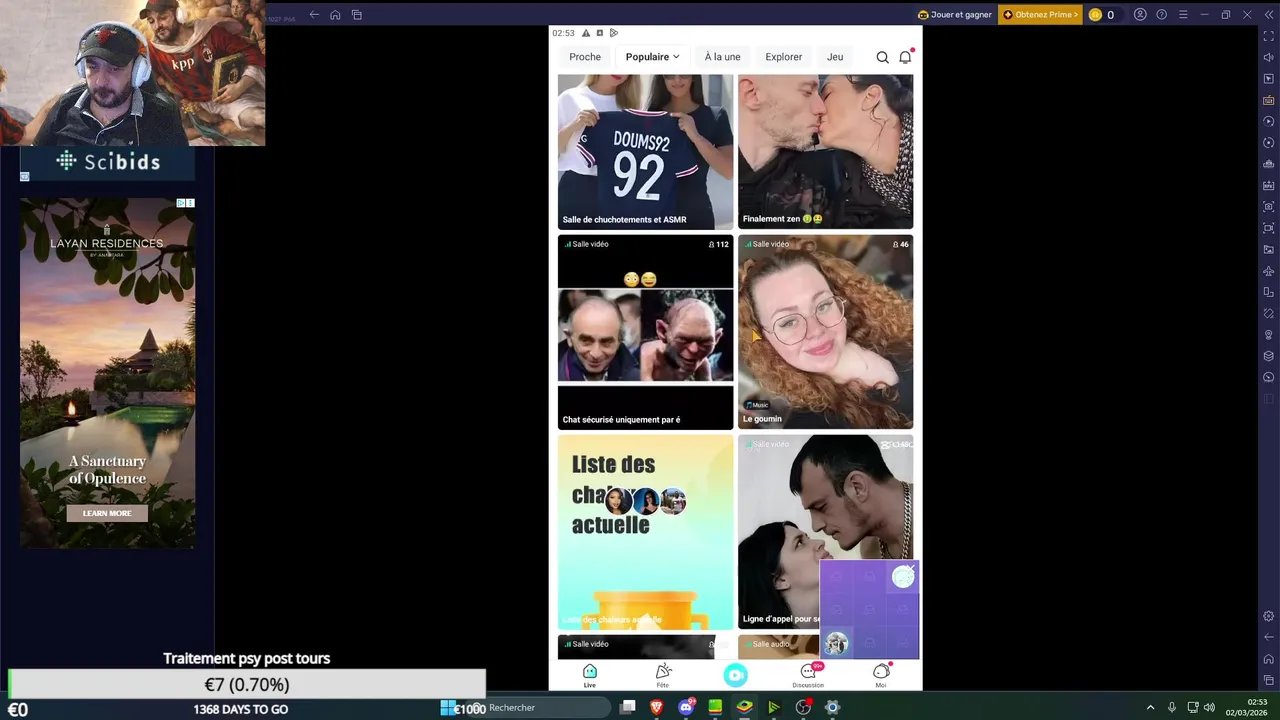The image size is (1280, 720).
Task: Switch to the Jeu tab
Action: coord(835,57)
